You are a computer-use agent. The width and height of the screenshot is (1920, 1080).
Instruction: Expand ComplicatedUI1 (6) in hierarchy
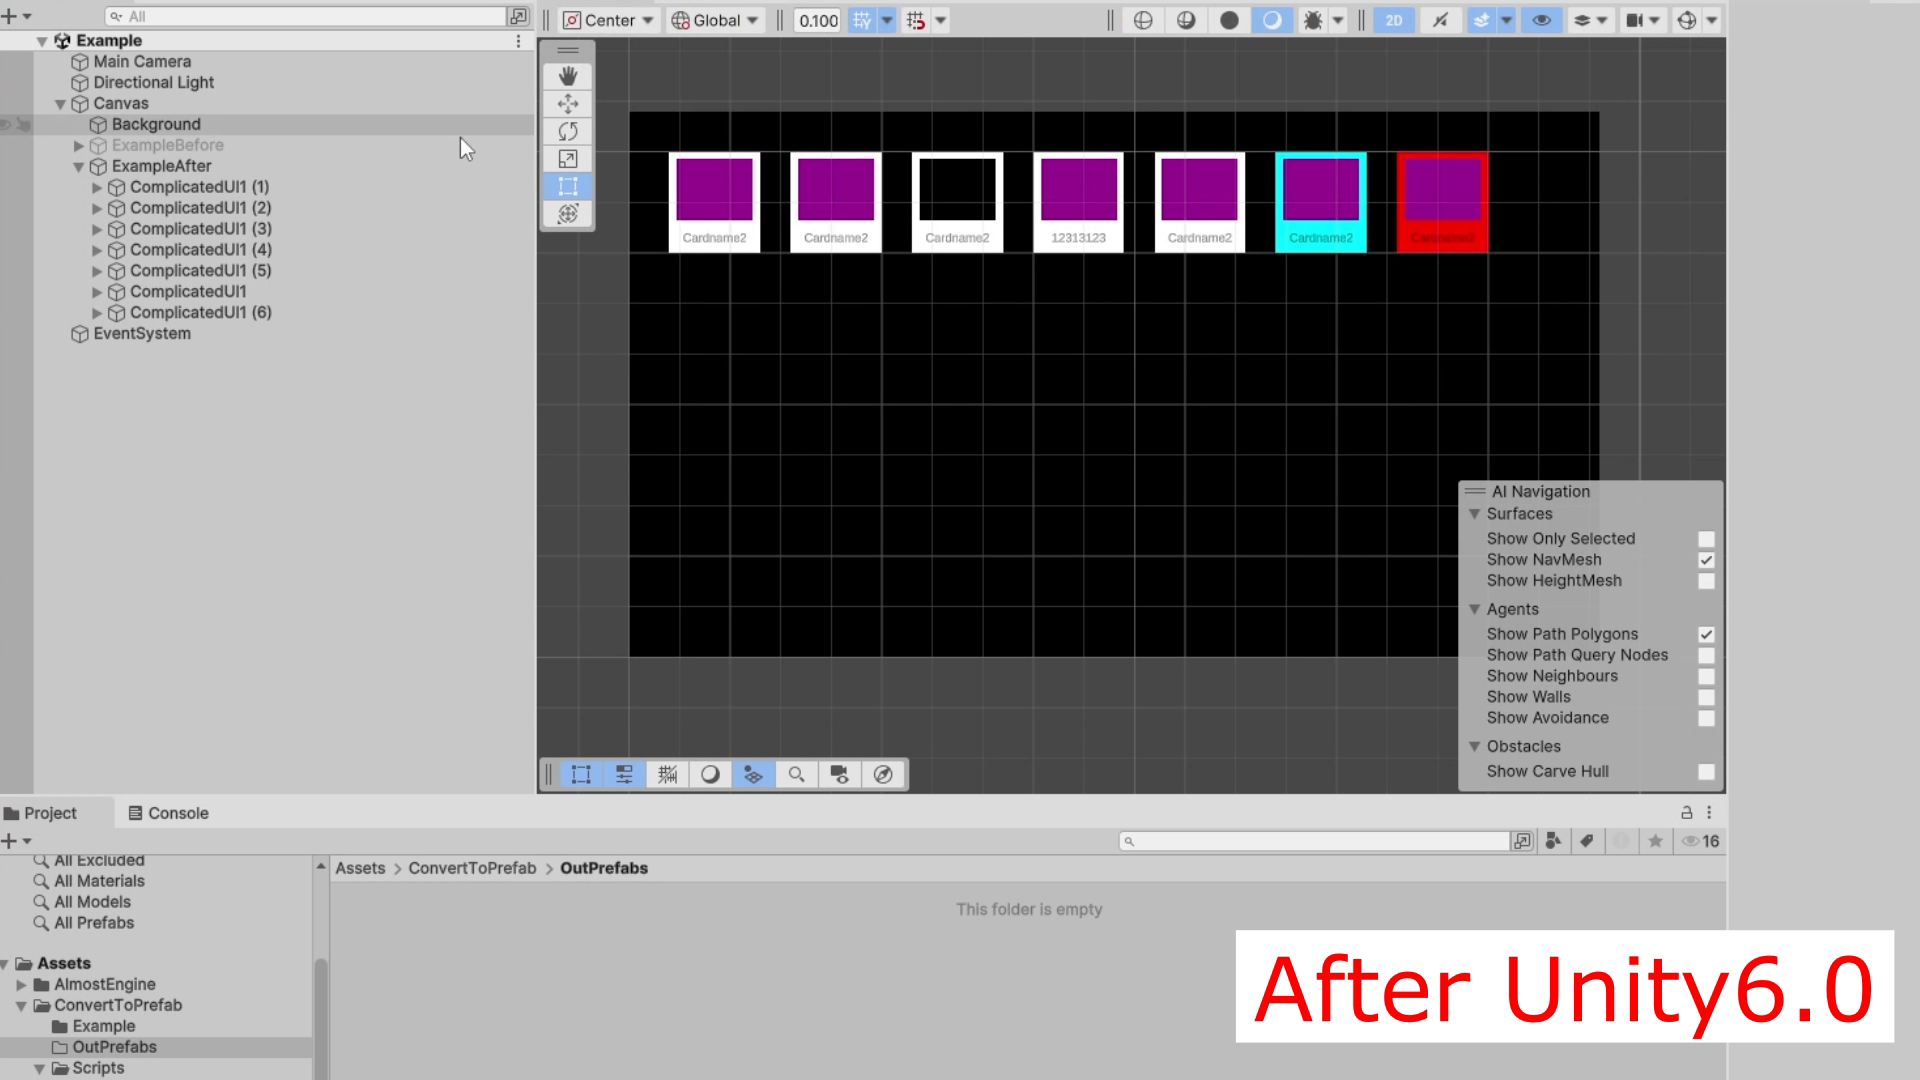coord(97,313)
